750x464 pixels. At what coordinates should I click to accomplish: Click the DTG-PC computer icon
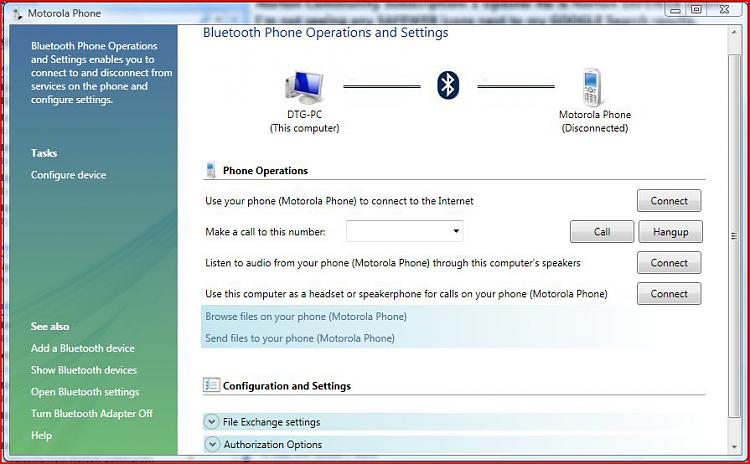304,88
